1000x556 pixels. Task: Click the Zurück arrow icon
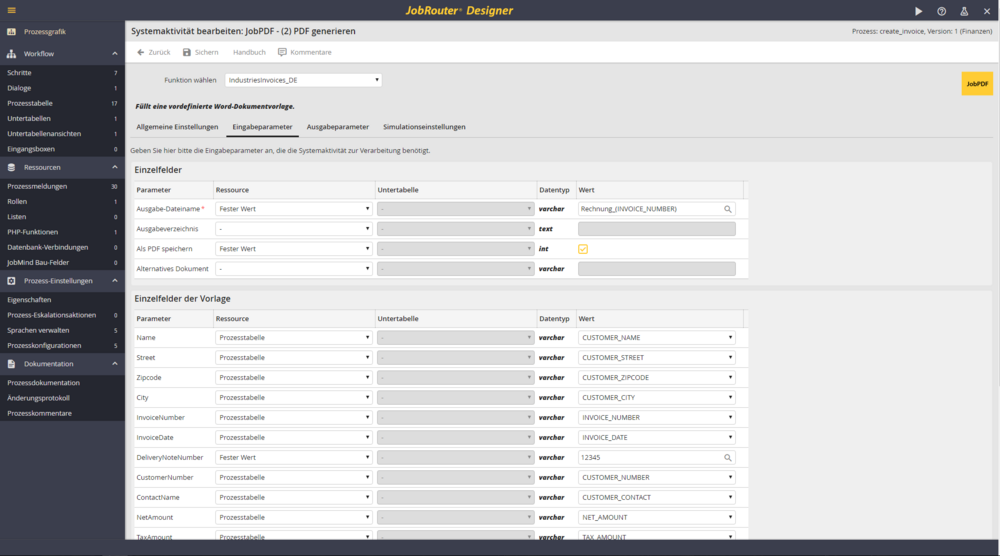[141, 52]
